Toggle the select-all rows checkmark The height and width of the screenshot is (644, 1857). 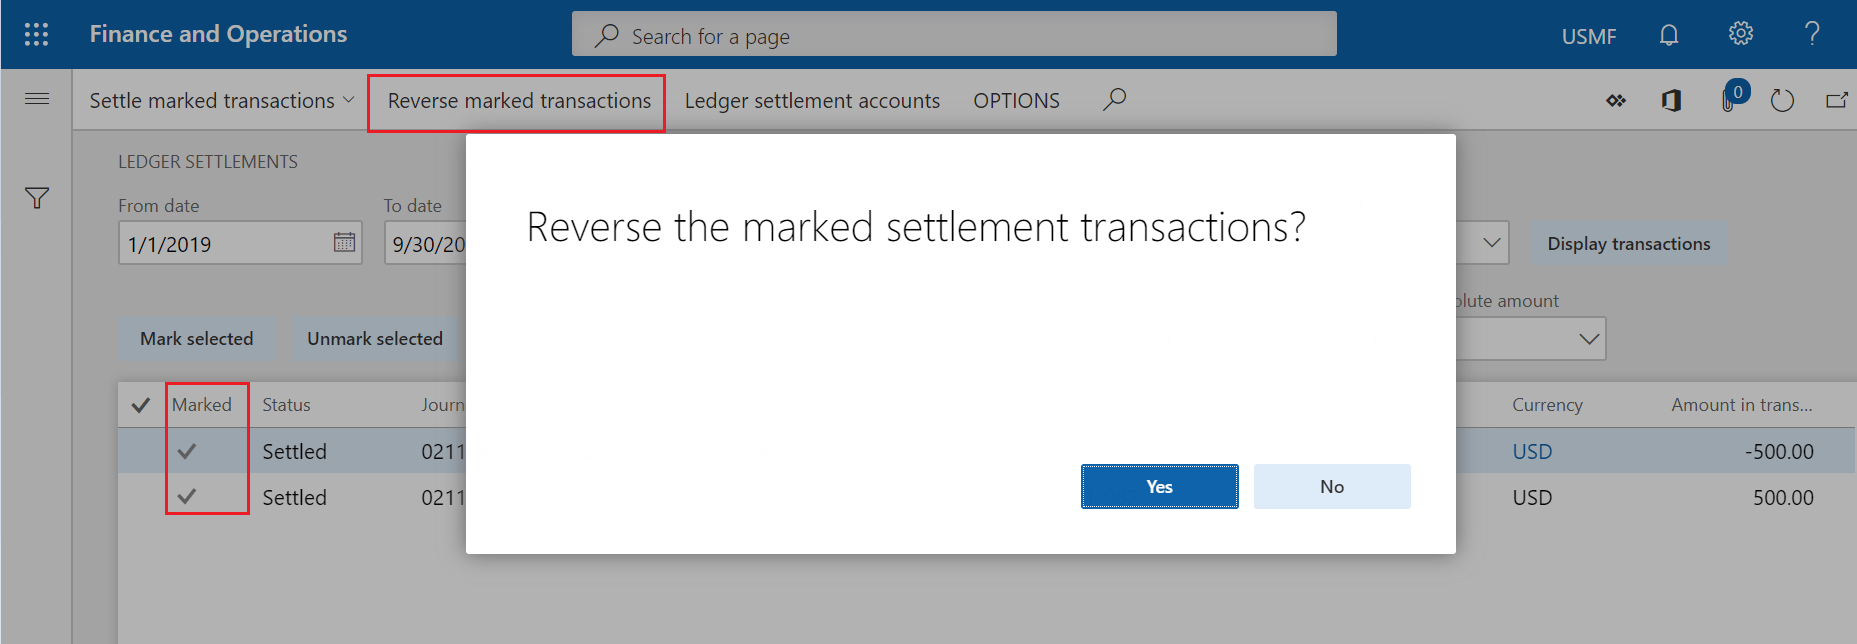point(141,405)
